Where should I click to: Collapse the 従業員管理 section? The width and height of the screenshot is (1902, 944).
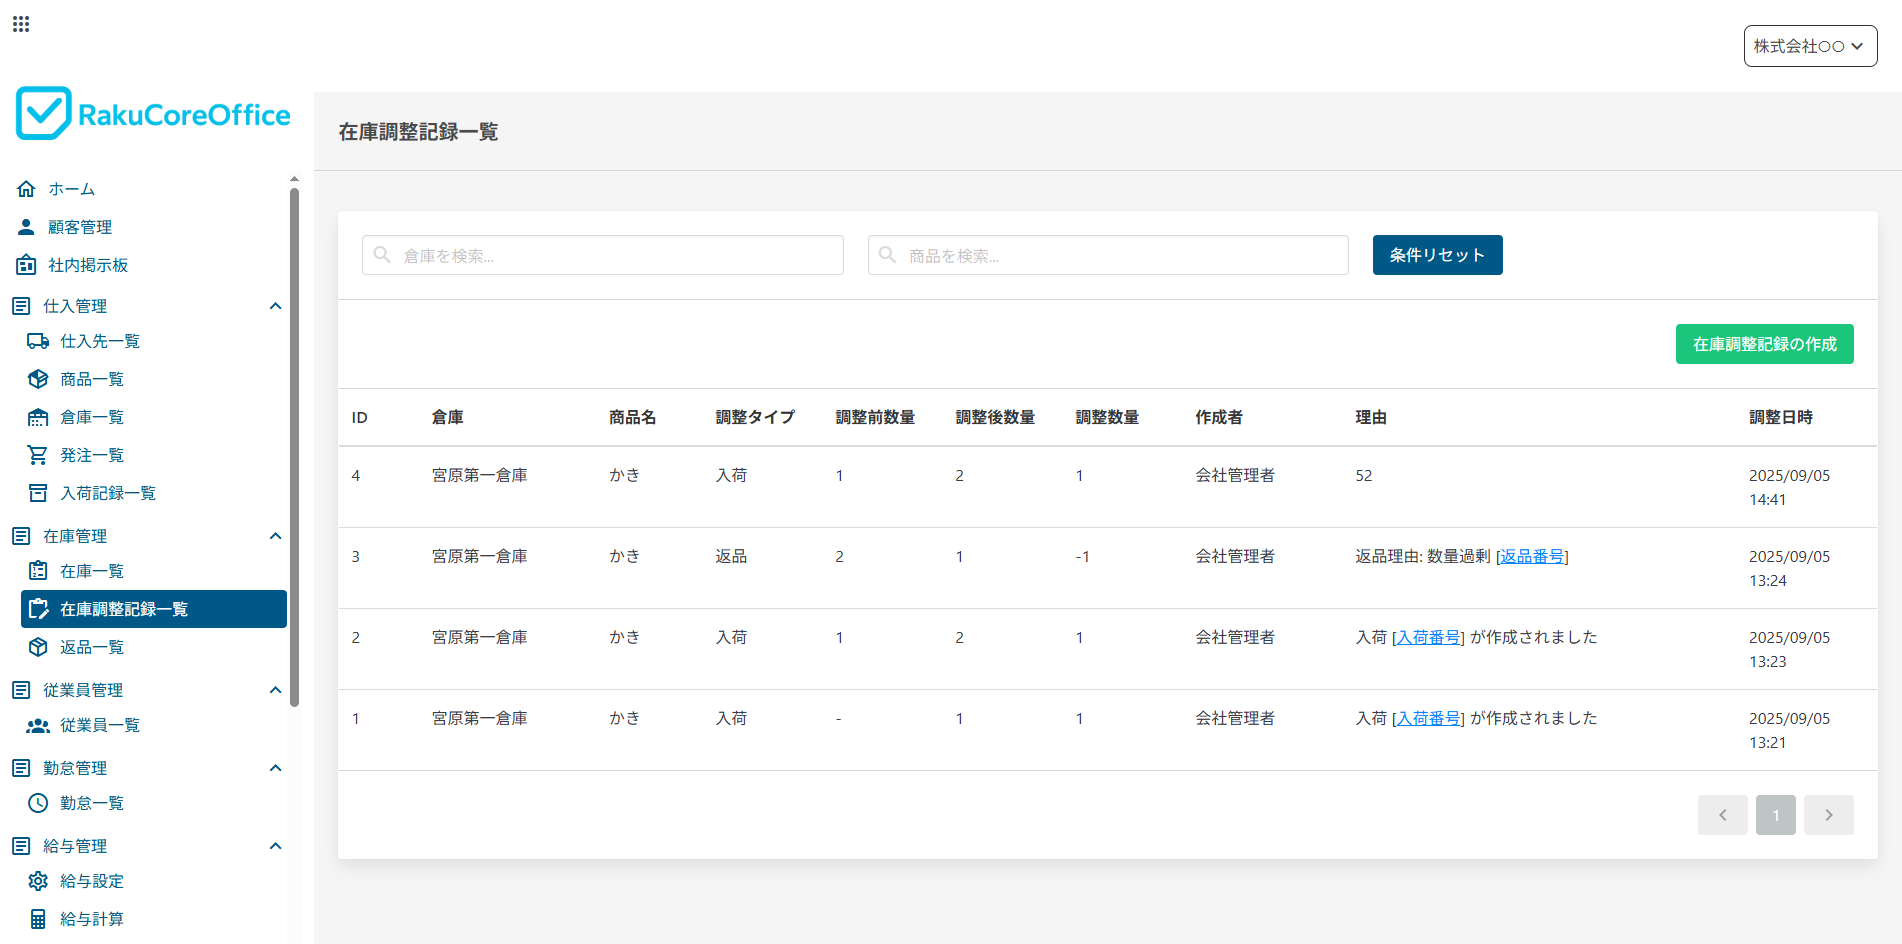pos(275,690)
